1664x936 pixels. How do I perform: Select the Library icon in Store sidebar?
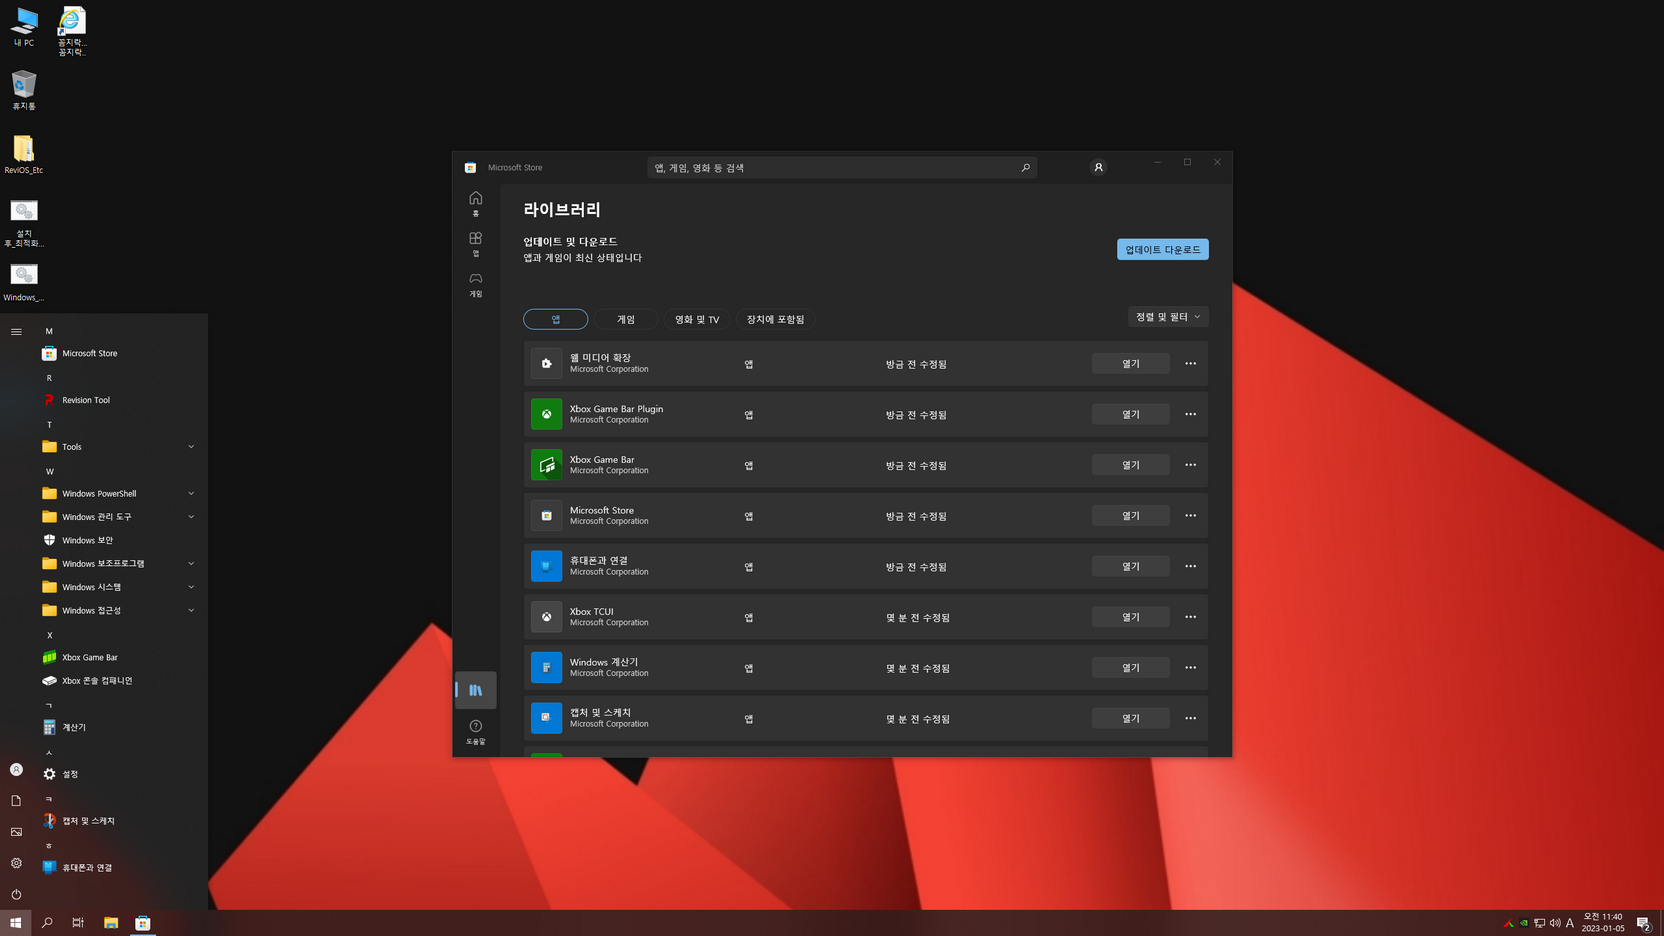pos(476,690)
